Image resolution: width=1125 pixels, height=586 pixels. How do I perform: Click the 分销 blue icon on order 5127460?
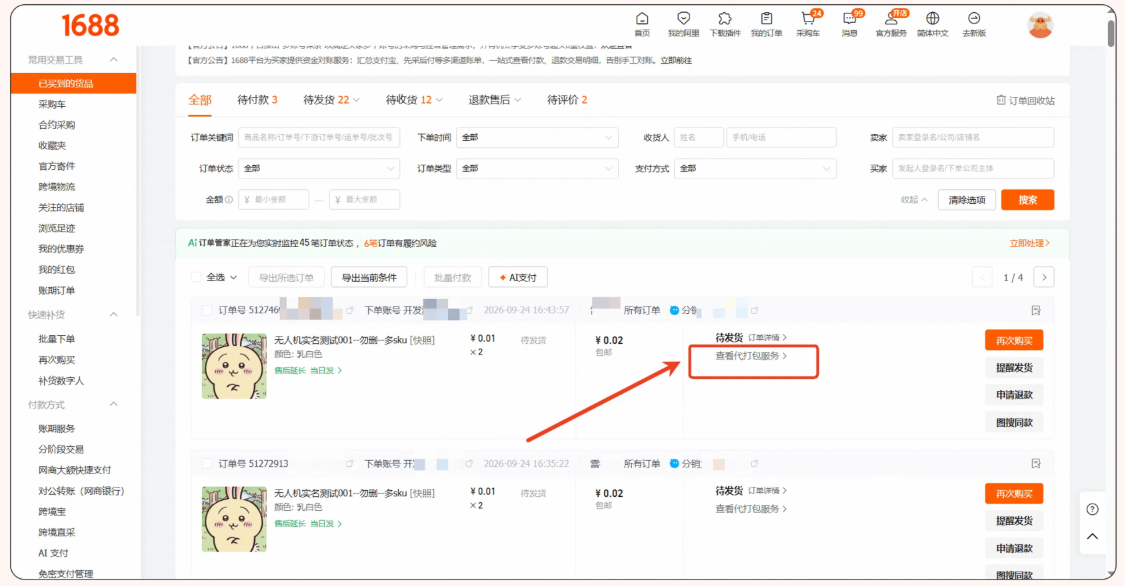(674, 311)
